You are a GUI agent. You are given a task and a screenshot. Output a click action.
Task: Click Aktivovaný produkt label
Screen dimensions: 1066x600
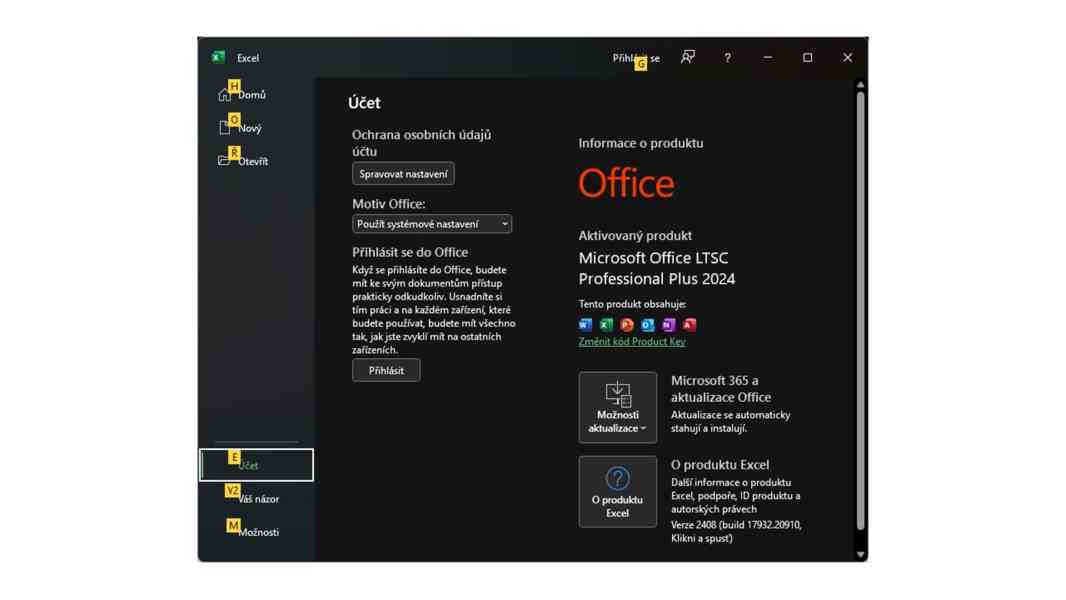click(x=635, y=235)
